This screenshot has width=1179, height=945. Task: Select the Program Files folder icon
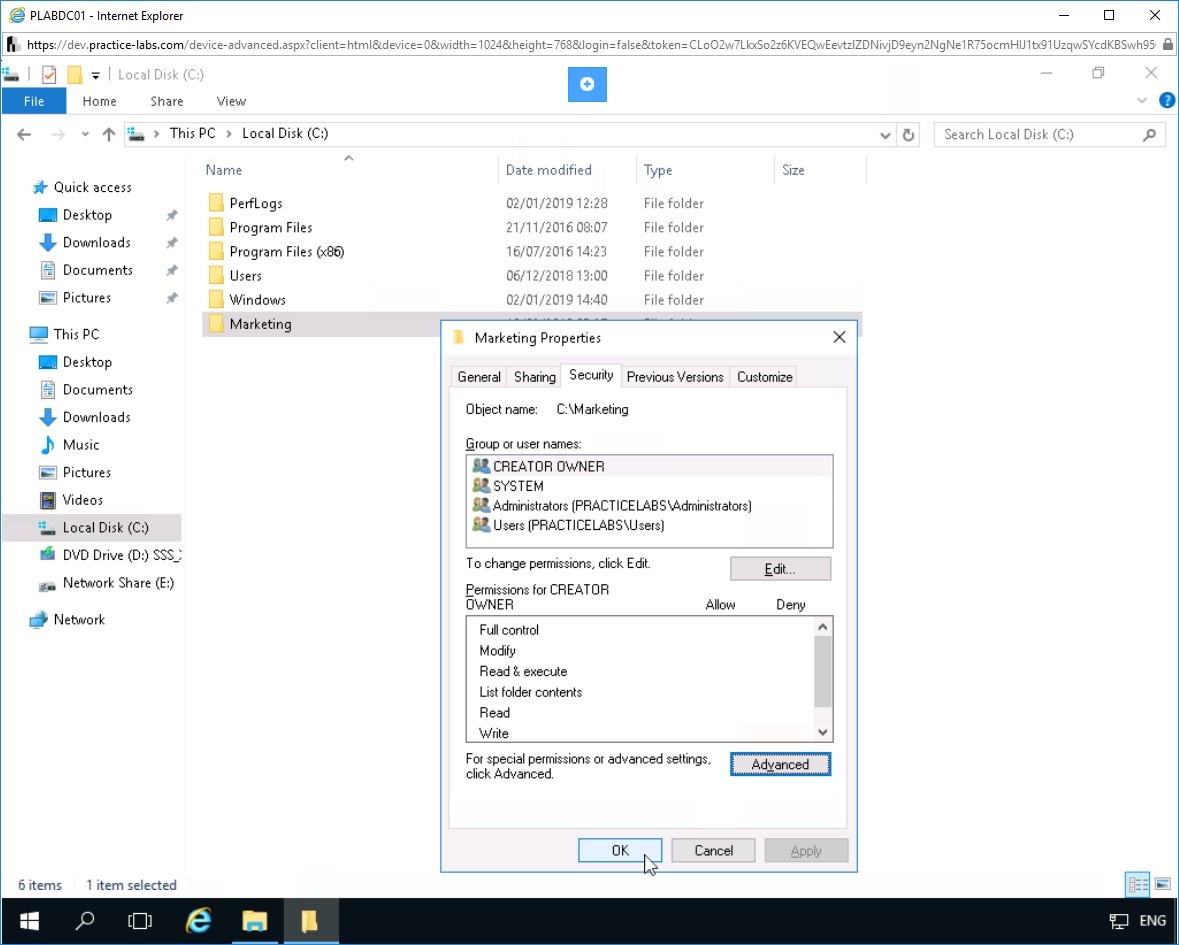[217, 227]
